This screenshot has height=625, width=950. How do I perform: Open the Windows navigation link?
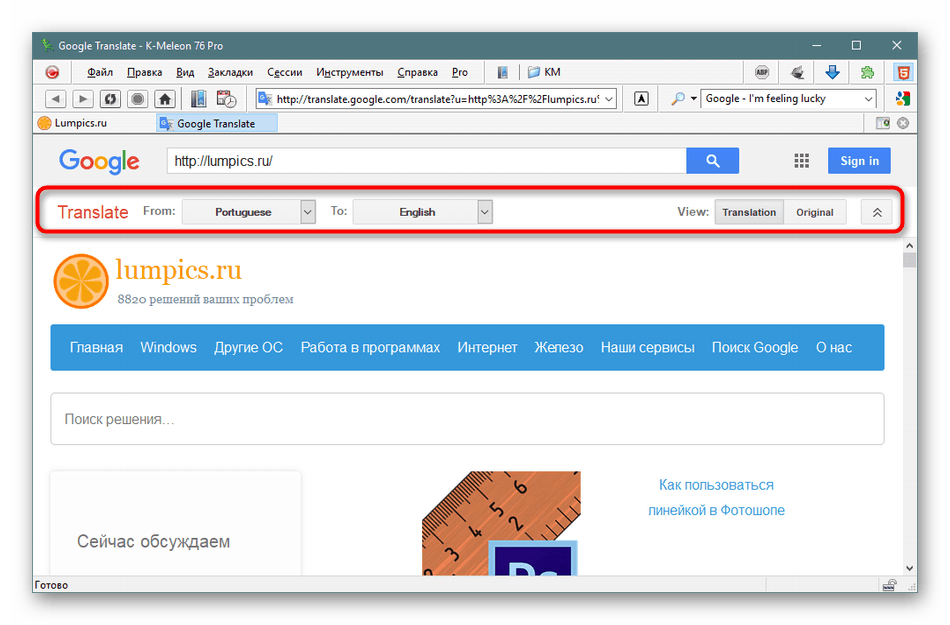pyautogui.click(x=168, y=348)
